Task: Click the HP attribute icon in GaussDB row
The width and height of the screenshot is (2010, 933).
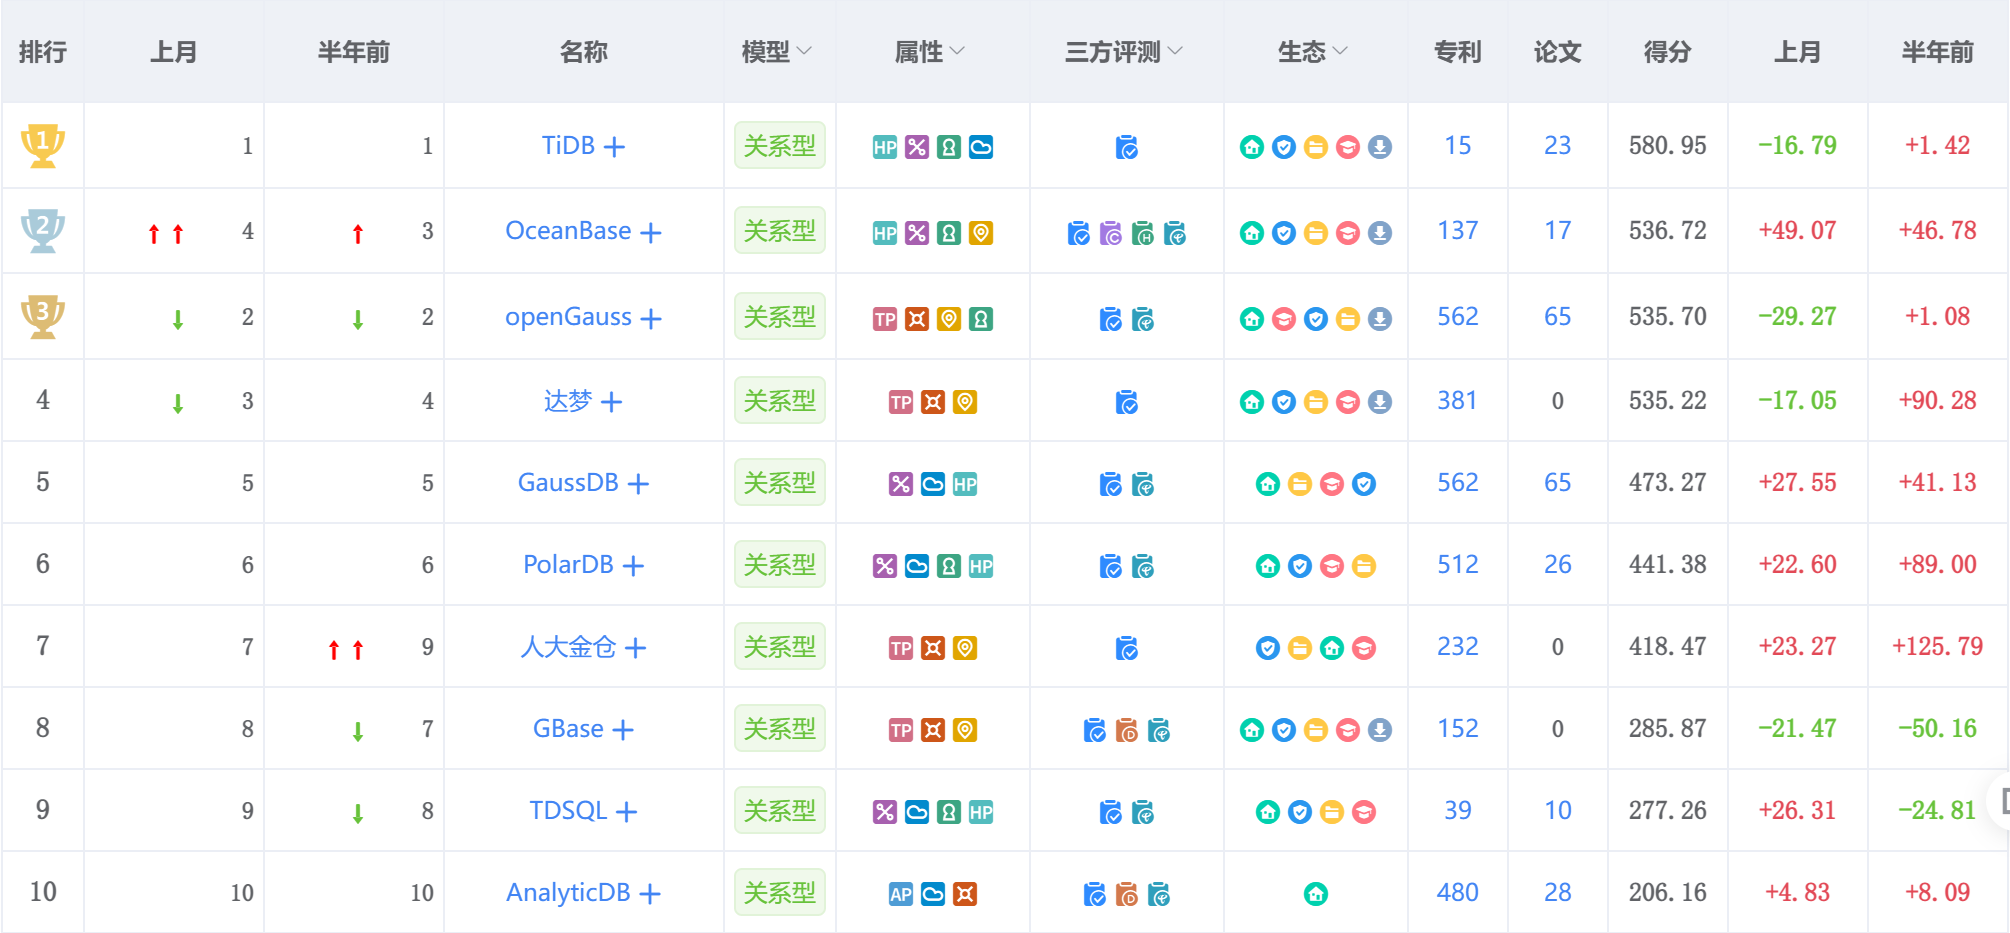Action: pyautogui.click(x=965, y=485)
